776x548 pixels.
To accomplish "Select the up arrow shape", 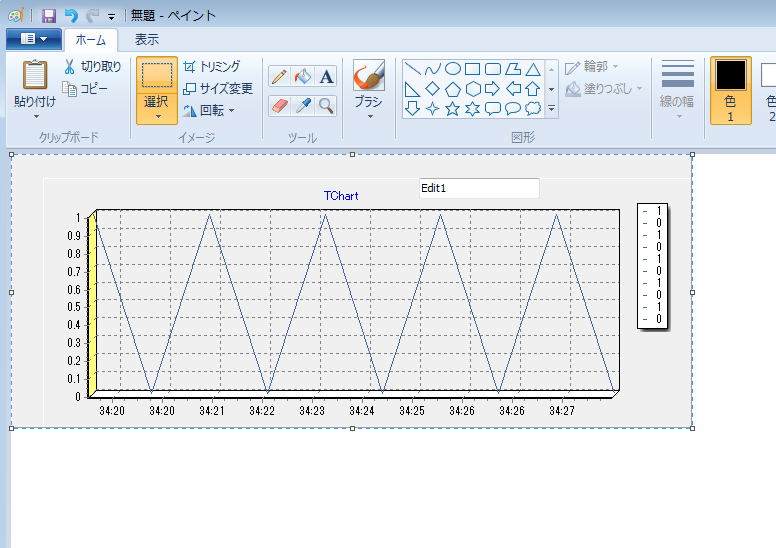I will (533, 89).
